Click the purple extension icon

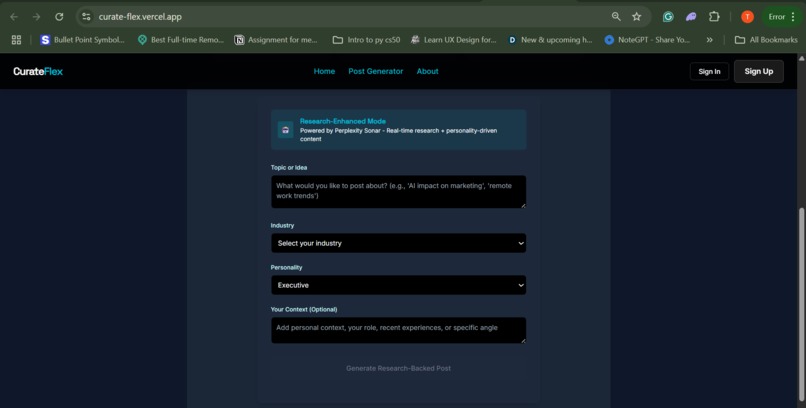(691, 17)
